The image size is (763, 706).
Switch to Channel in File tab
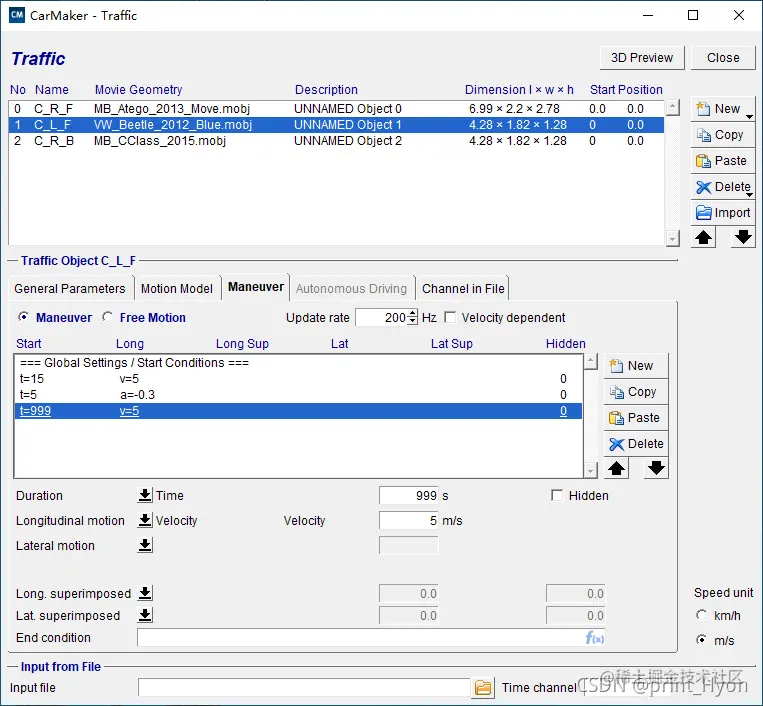click(463, 289)
